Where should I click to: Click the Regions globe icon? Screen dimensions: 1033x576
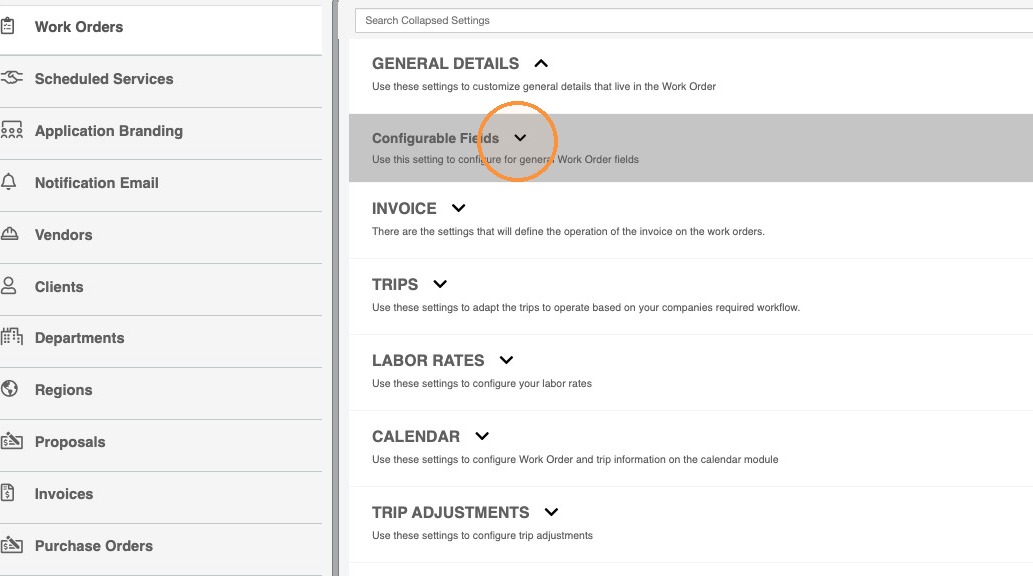point(9,389)
